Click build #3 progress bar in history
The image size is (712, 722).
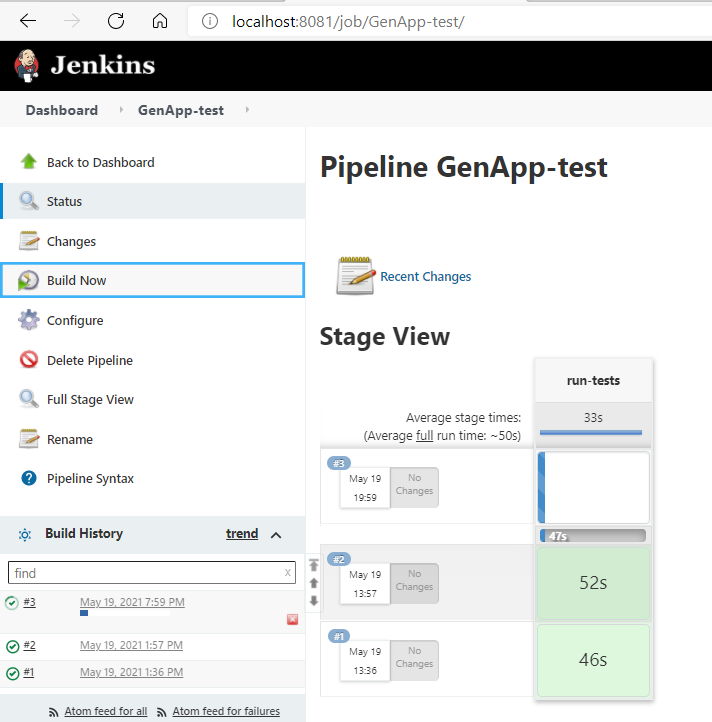click(x=125, y=613)
